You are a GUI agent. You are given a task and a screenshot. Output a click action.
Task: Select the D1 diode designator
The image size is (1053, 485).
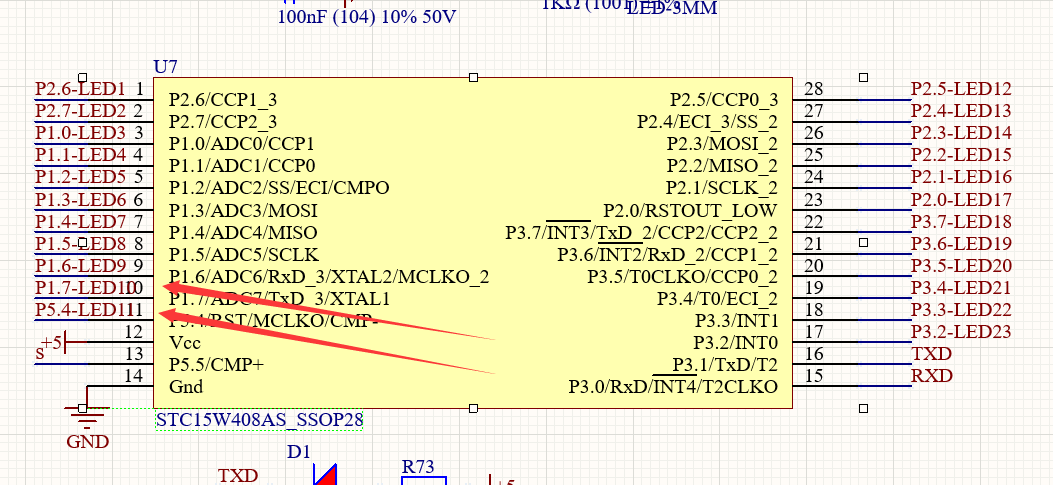pyautogui.click(x=299, y=452)
